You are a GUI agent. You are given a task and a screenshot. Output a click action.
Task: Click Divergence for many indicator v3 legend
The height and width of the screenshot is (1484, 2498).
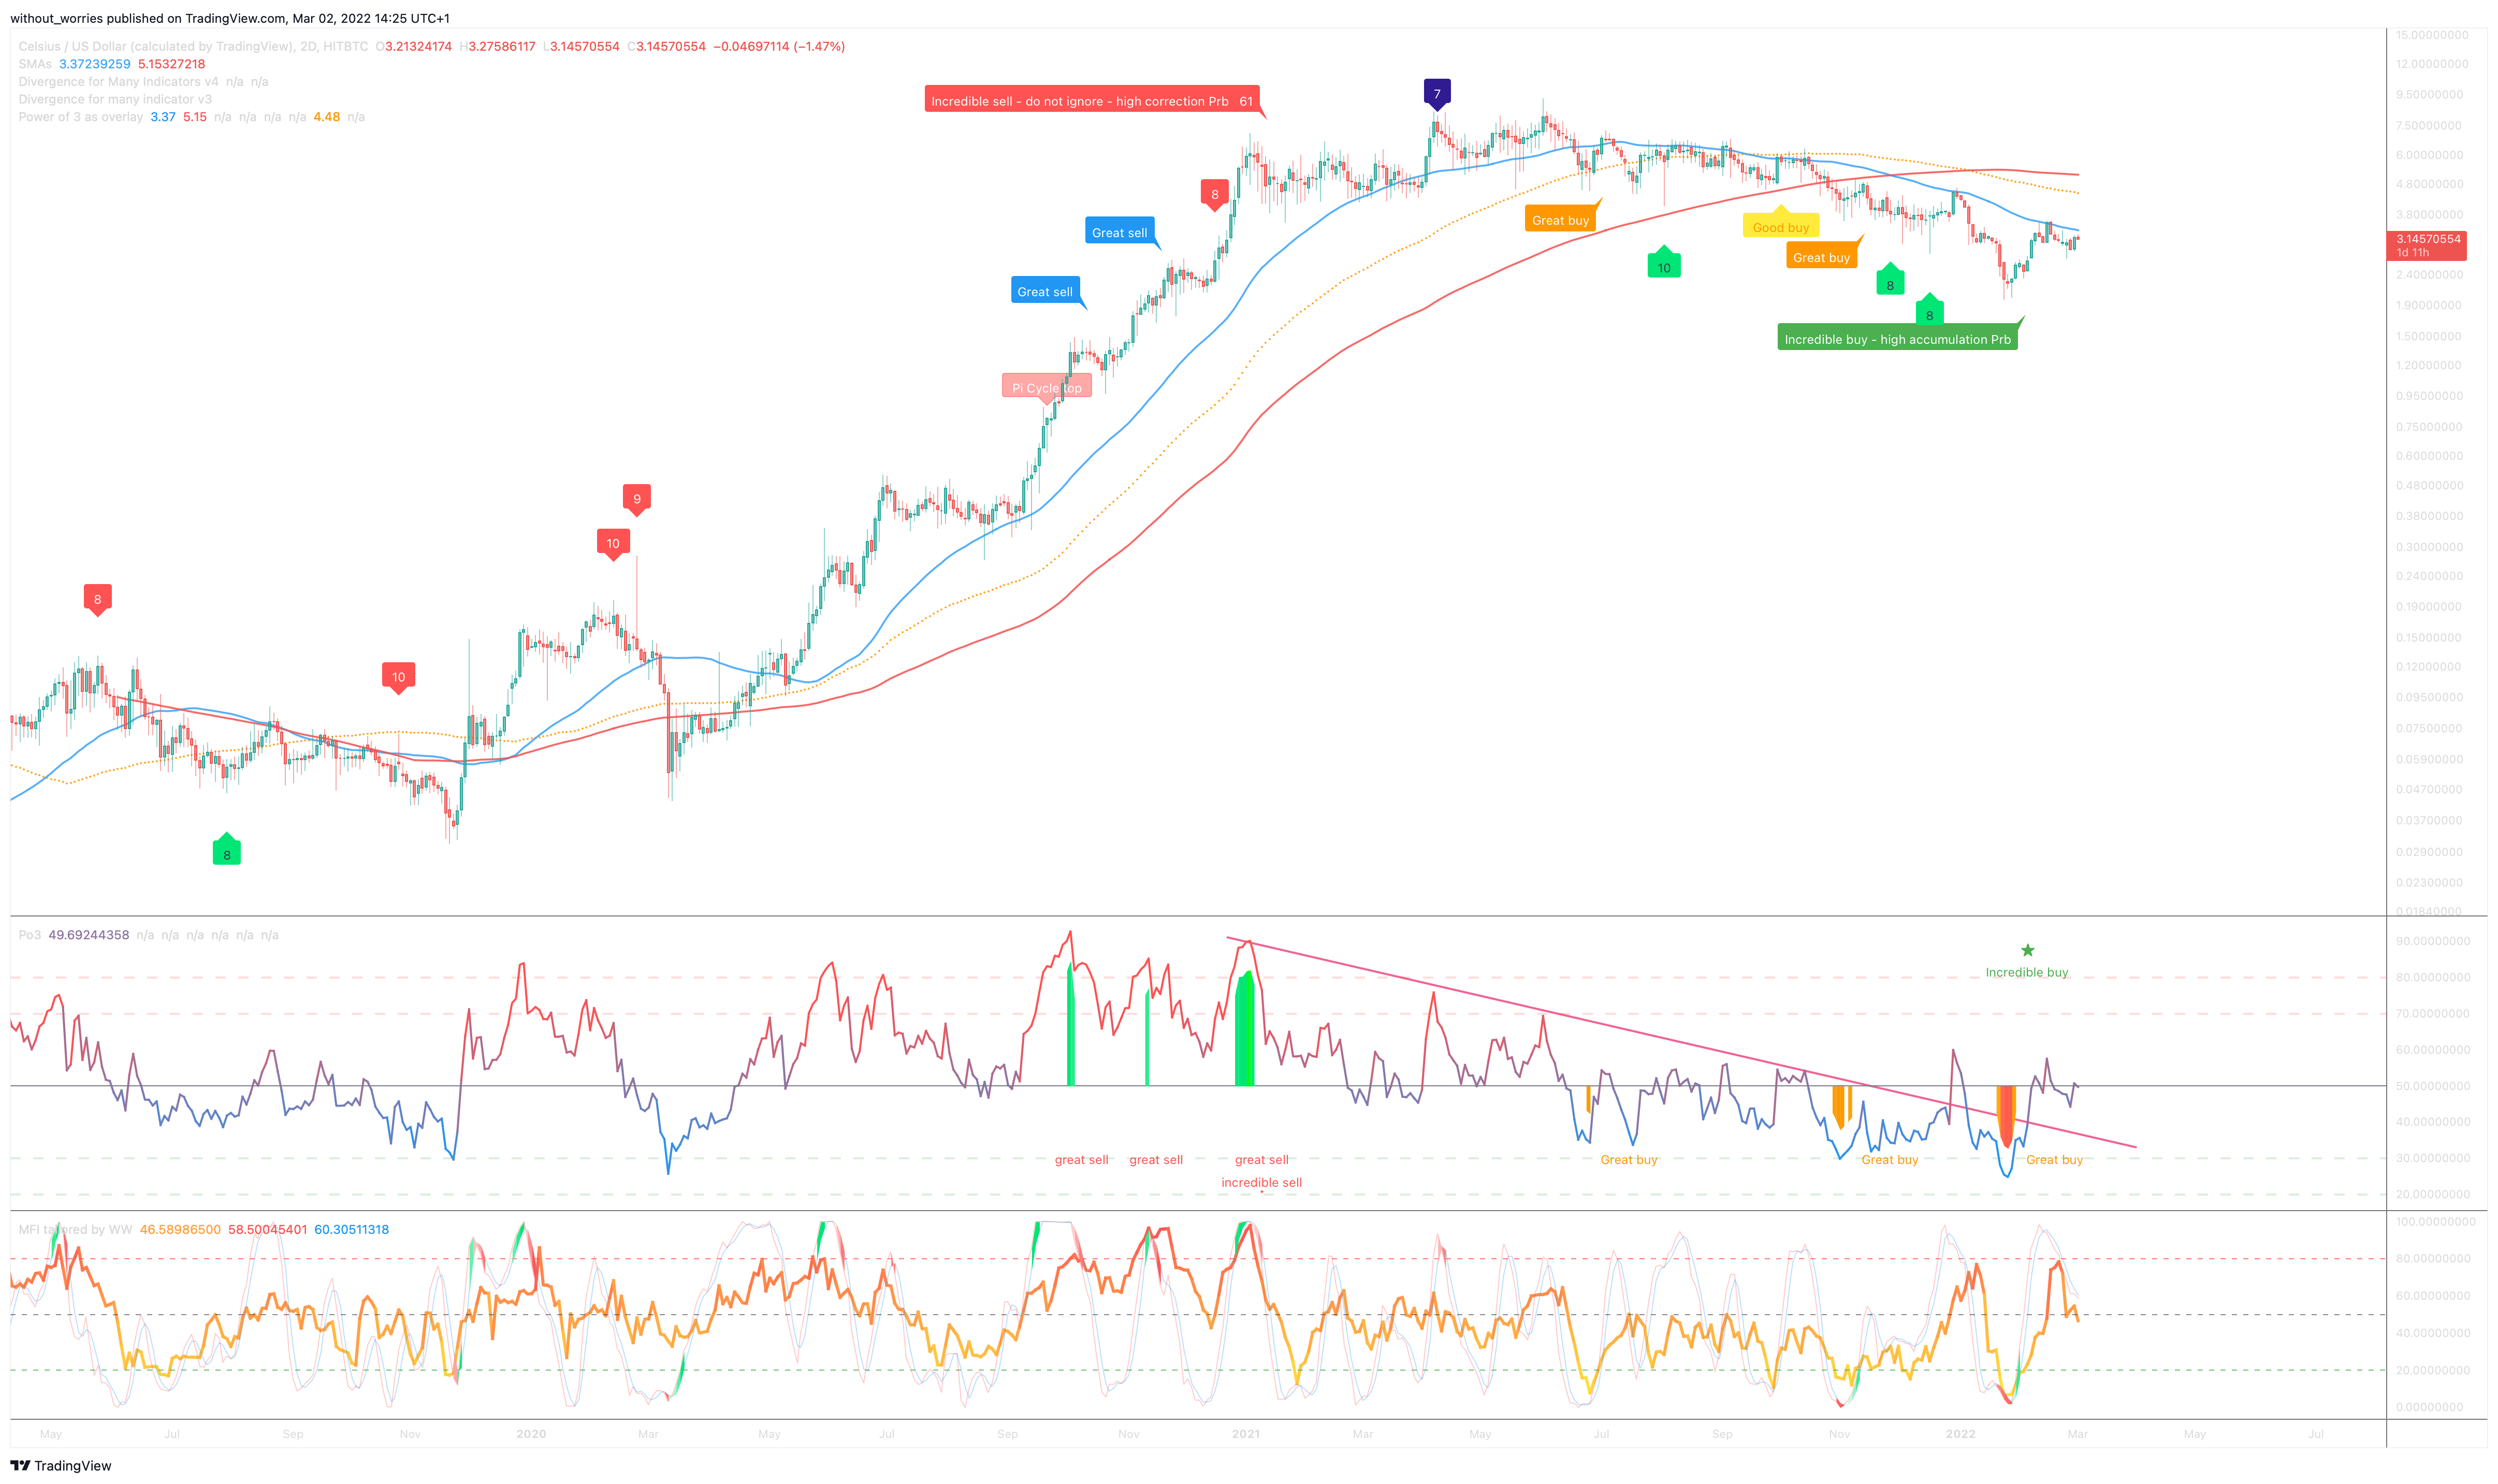[x=115, y=99]
